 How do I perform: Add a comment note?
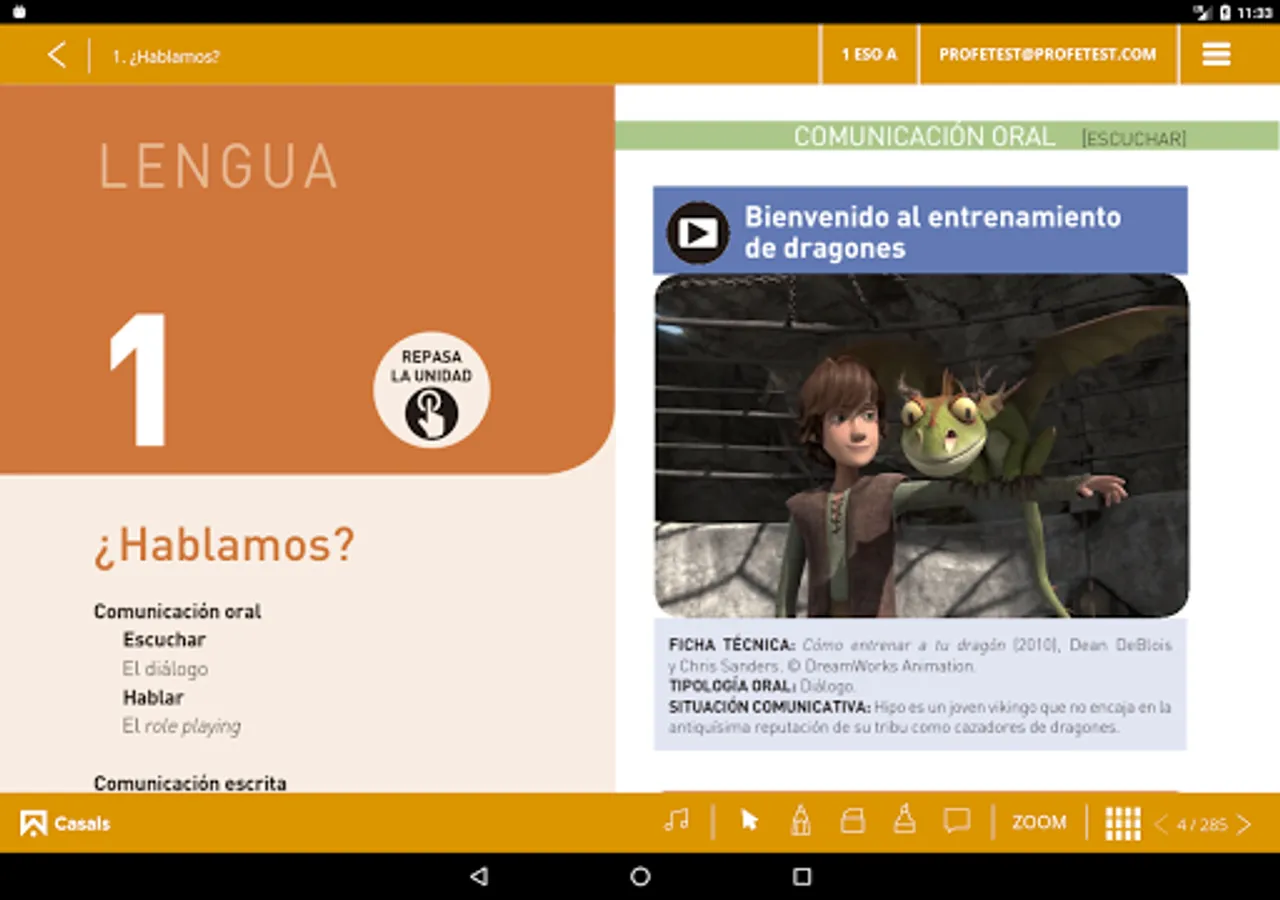(957, 822)
